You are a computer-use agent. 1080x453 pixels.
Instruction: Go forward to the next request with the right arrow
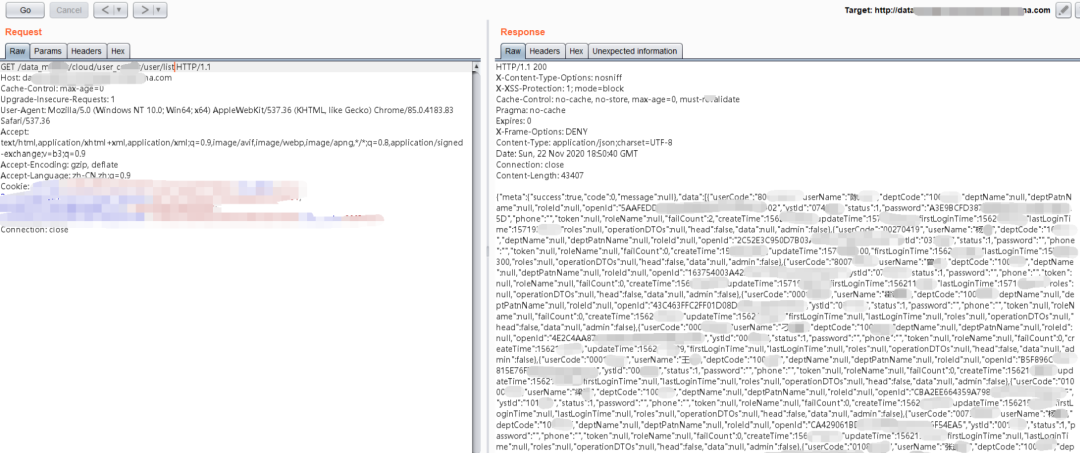(x=142, y=10)
